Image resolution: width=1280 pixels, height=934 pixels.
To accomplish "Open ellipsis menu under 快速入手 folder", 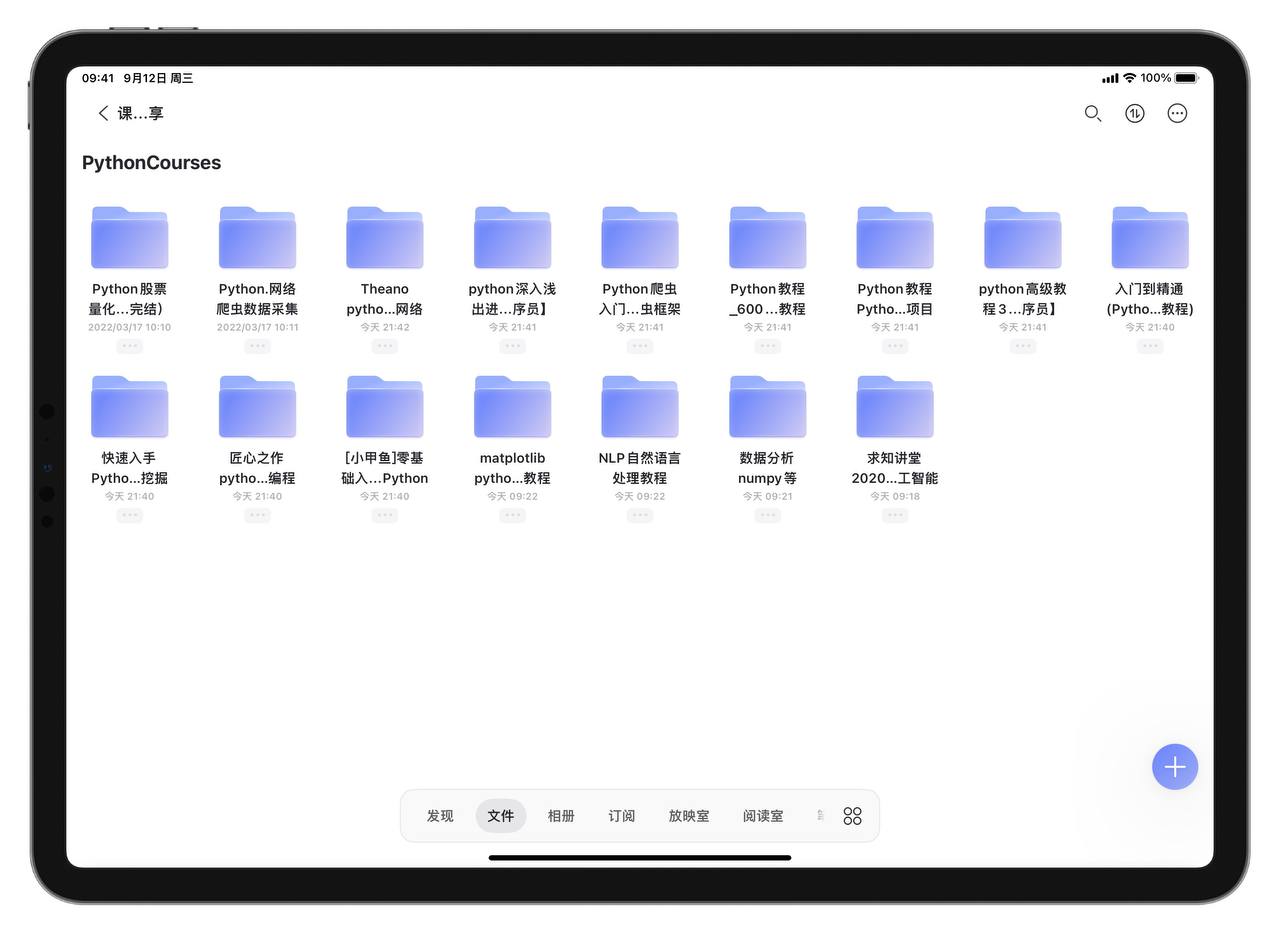I will (x=129, y=515).
